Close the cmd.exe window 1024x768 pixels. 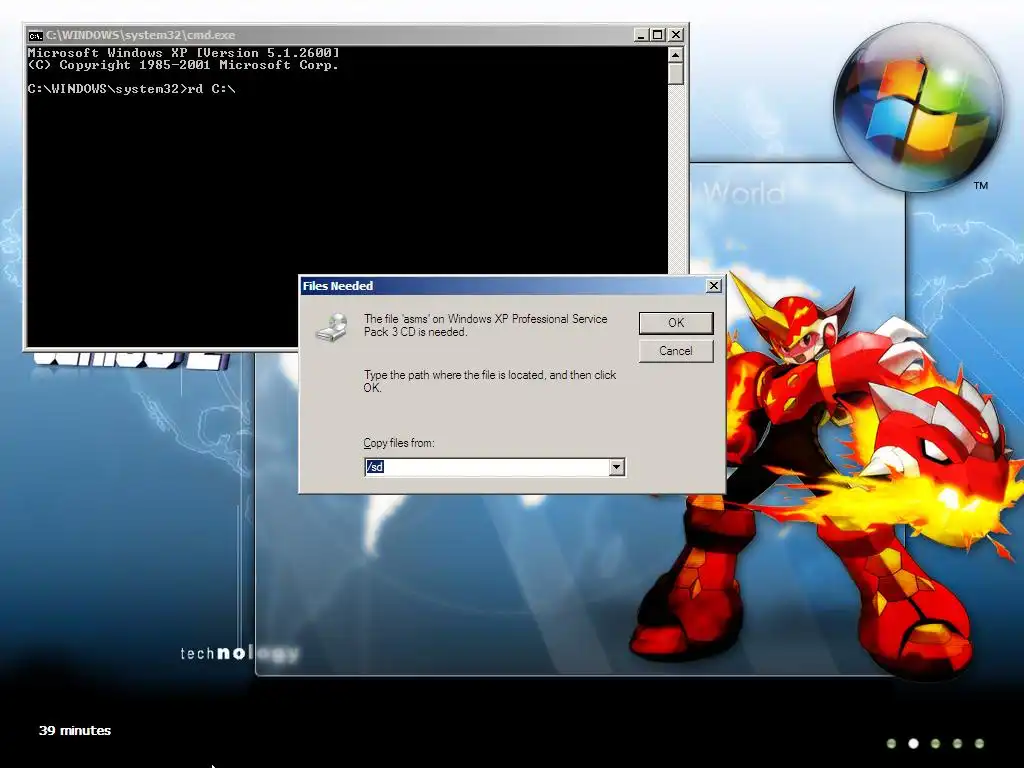click(676, 35)
